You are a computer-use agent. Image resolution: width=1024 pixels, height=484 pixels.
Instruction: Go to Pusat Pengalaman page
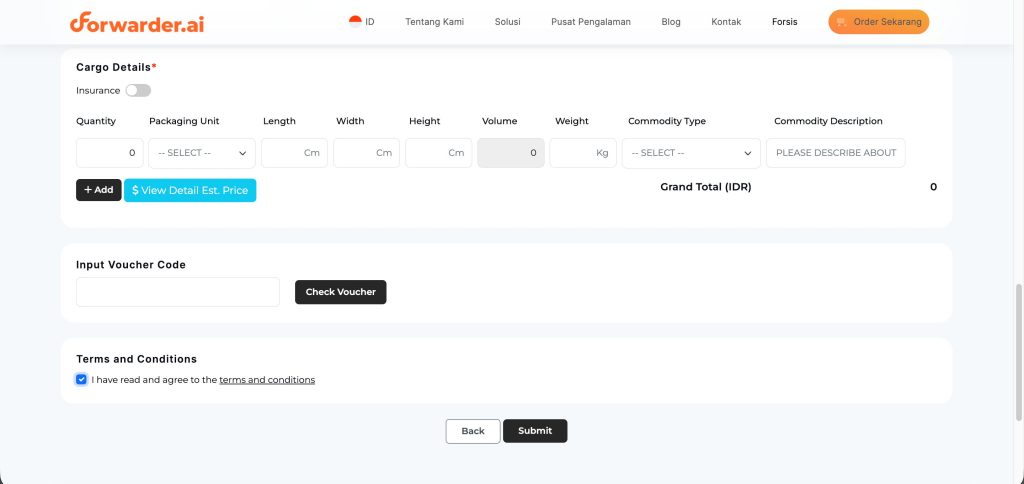coord(590,22)
